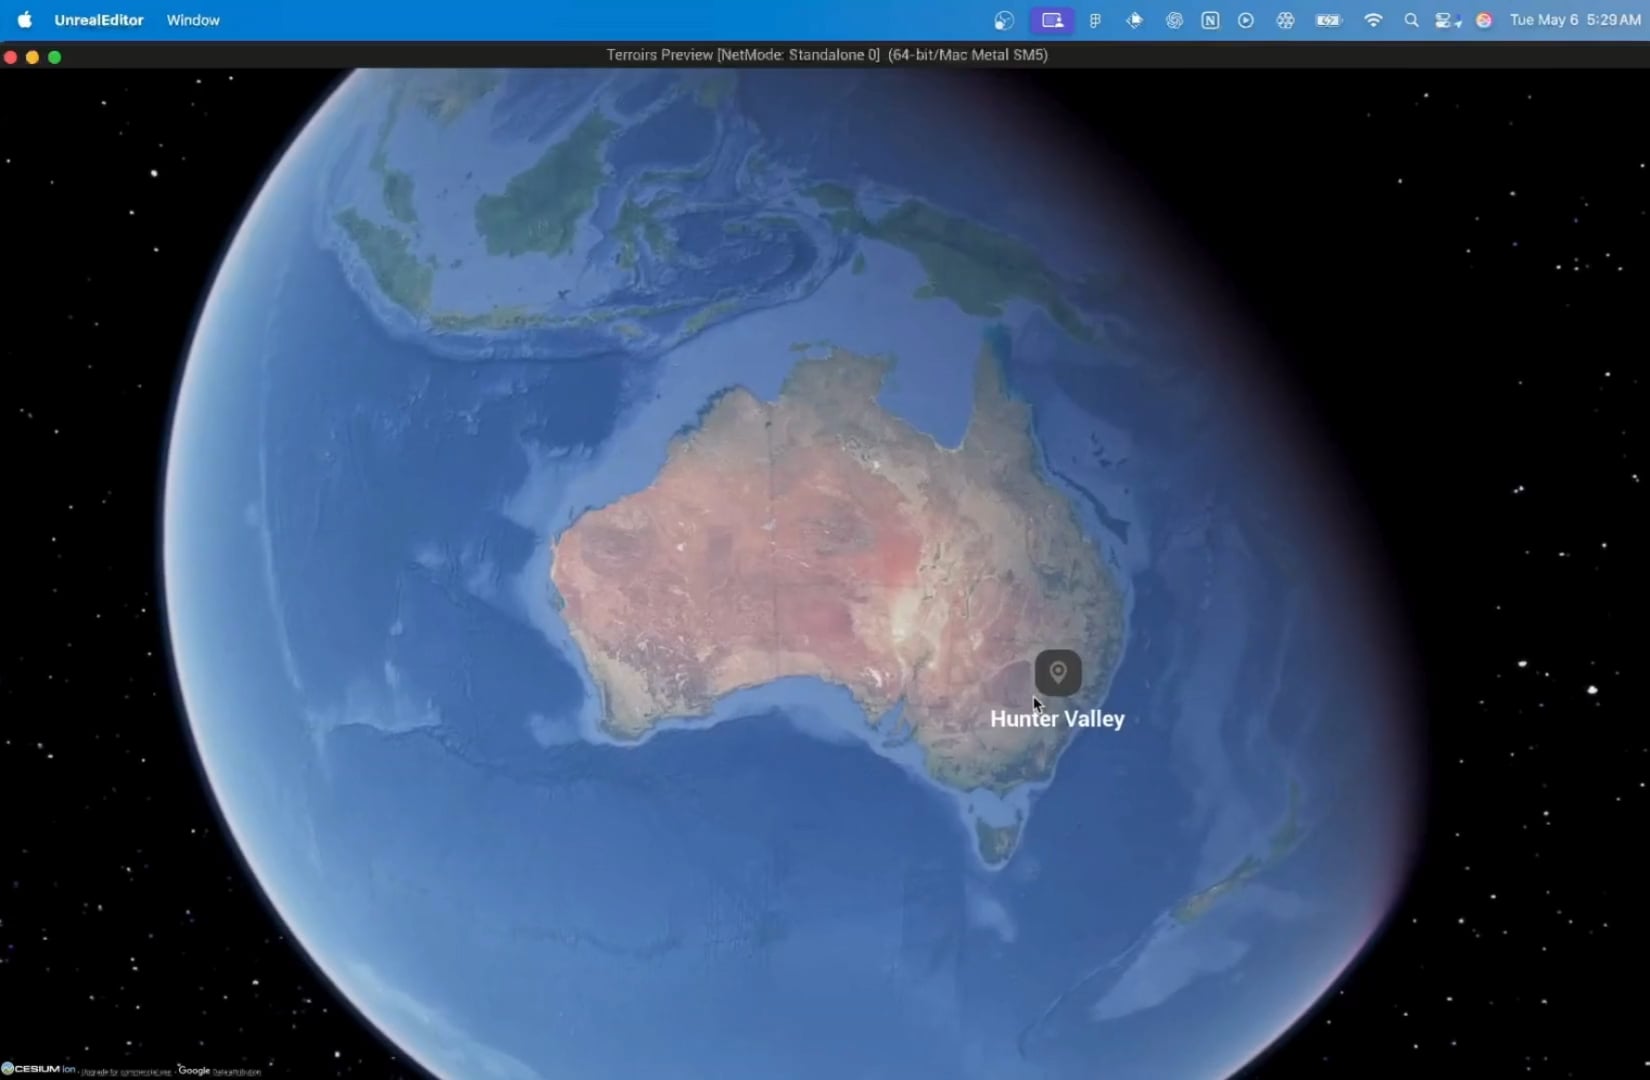Click the Google attribution logo
This screenshot has width=1650, height=1080.
point(194,1070)
